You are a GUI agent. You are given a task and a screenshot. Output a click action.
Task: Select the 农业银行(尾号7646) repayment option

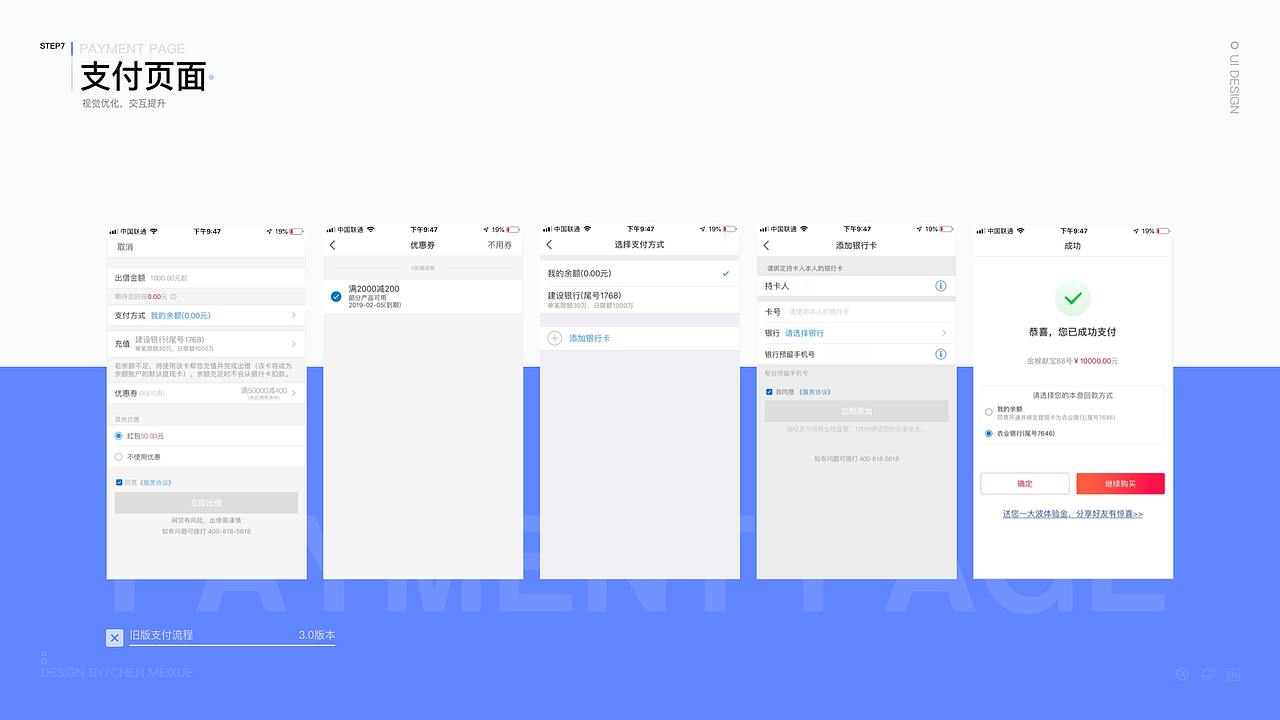tap(989, 433)
